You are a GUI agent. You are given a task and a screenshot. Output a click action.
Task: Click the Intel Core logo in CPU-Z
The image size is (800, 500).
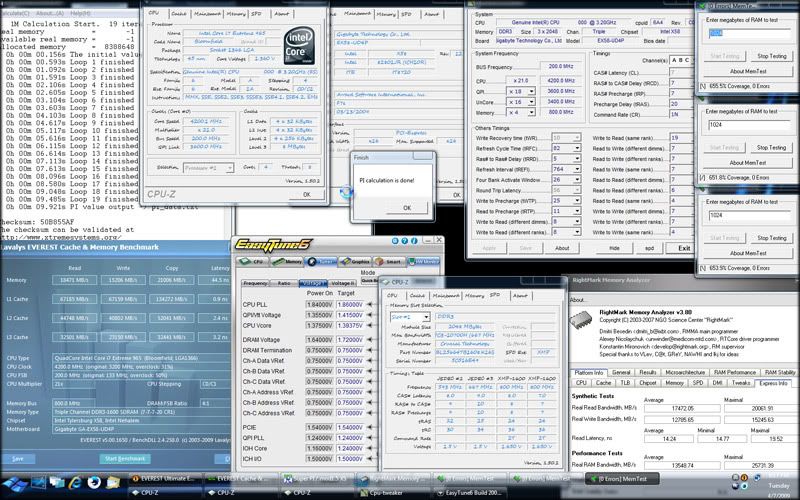(x=299, y=46)
